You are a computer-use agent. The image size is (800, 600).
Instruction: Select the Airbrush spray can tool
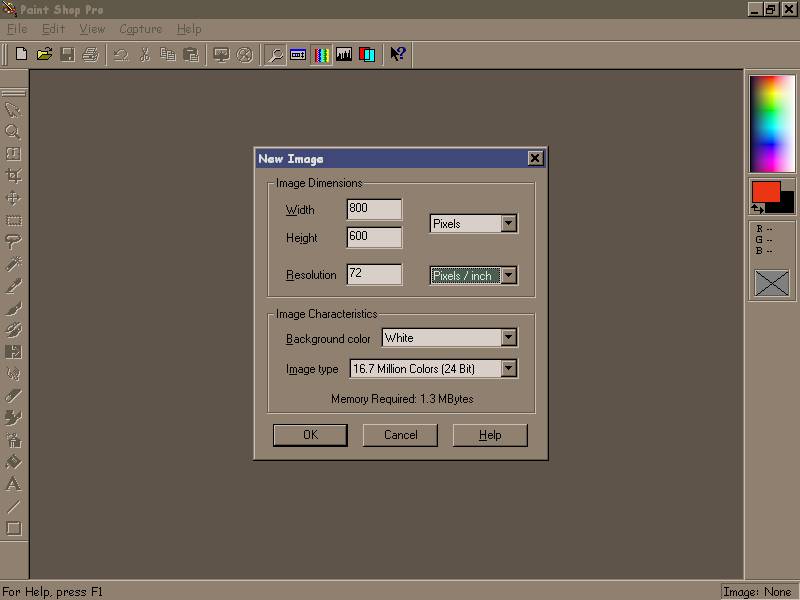point(13,440)
